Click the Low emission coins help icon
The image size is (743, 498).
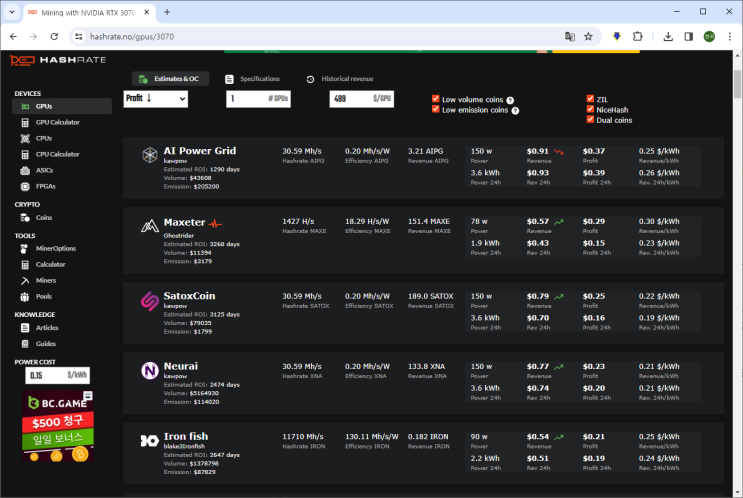[515, 111]
